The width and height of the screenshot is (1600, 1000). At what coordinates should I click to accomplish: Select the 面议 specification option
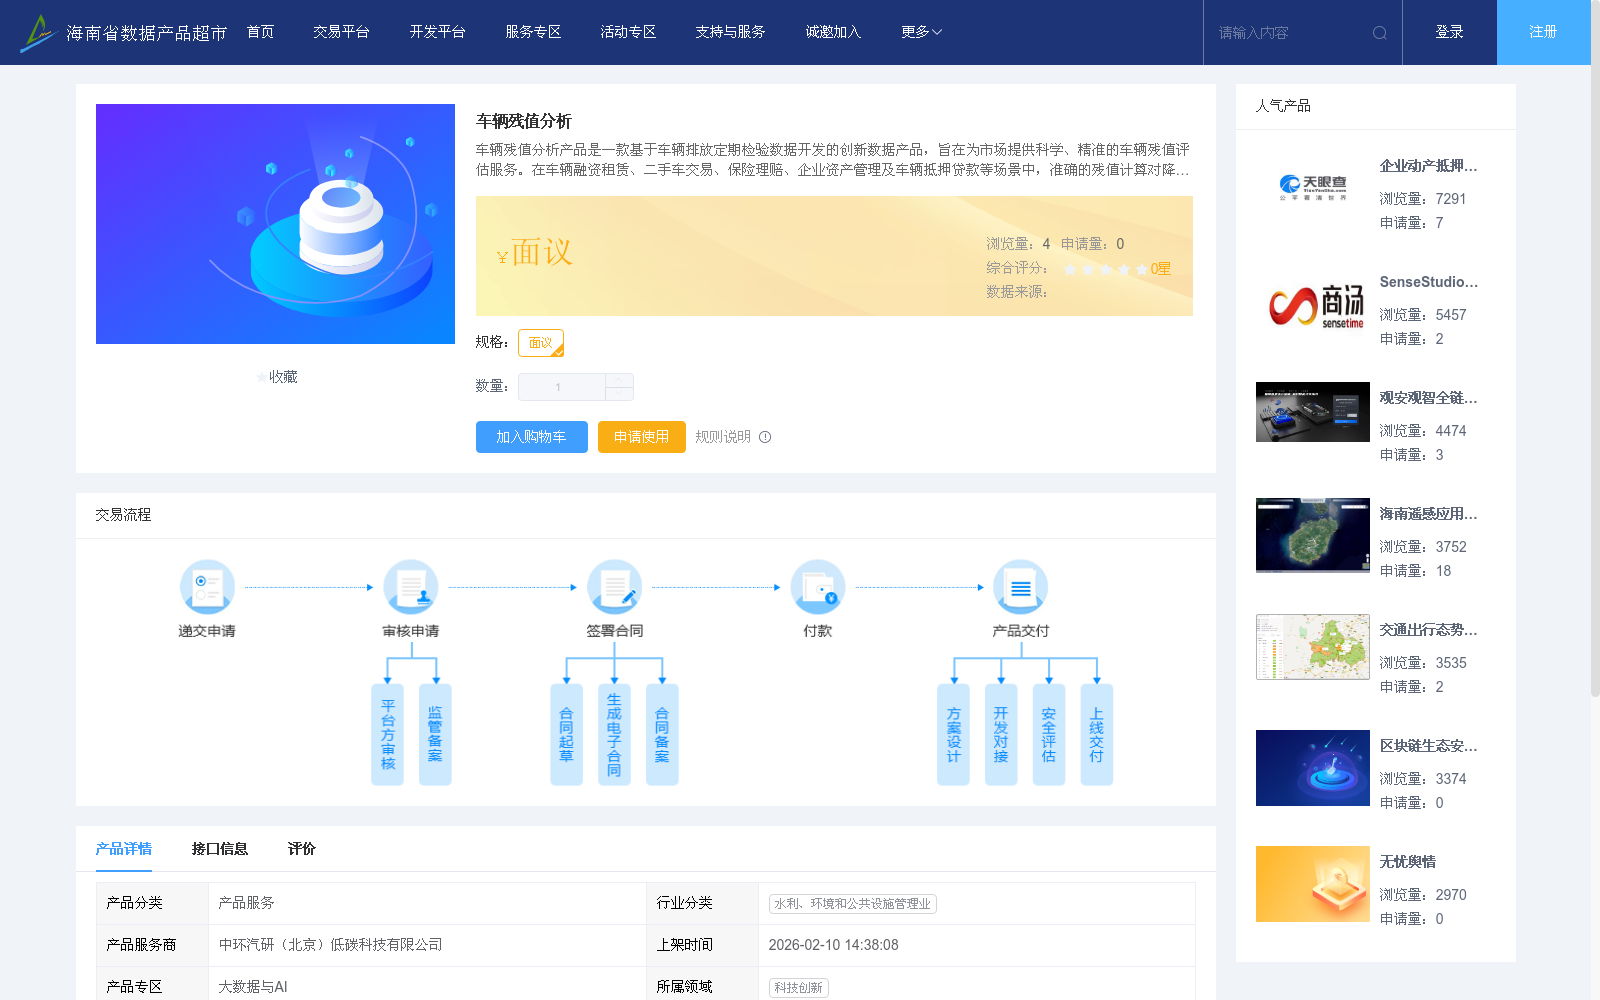click(x=541, y=343)
